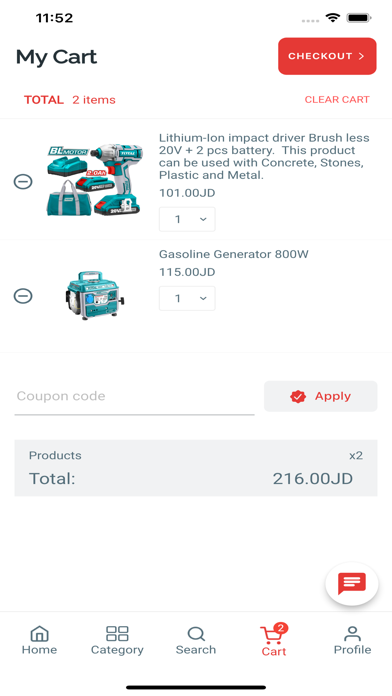Viewport: 392px width, 696px height.
Task: Apply the coupon with the Apply button
Action: [321, 396]
